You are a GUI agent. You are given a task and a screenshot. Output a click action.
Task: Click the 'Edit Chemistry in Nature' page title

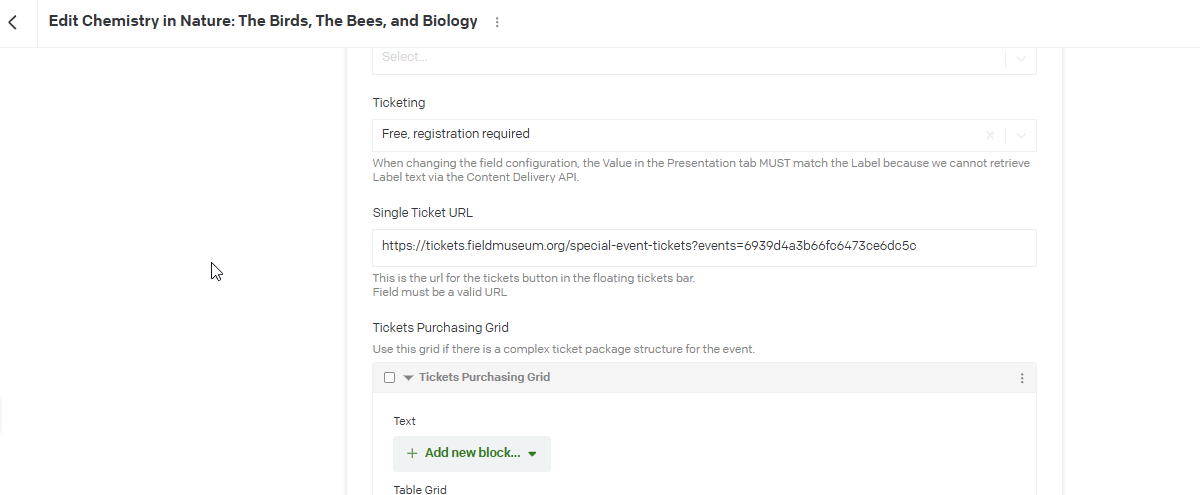(263, 21)
